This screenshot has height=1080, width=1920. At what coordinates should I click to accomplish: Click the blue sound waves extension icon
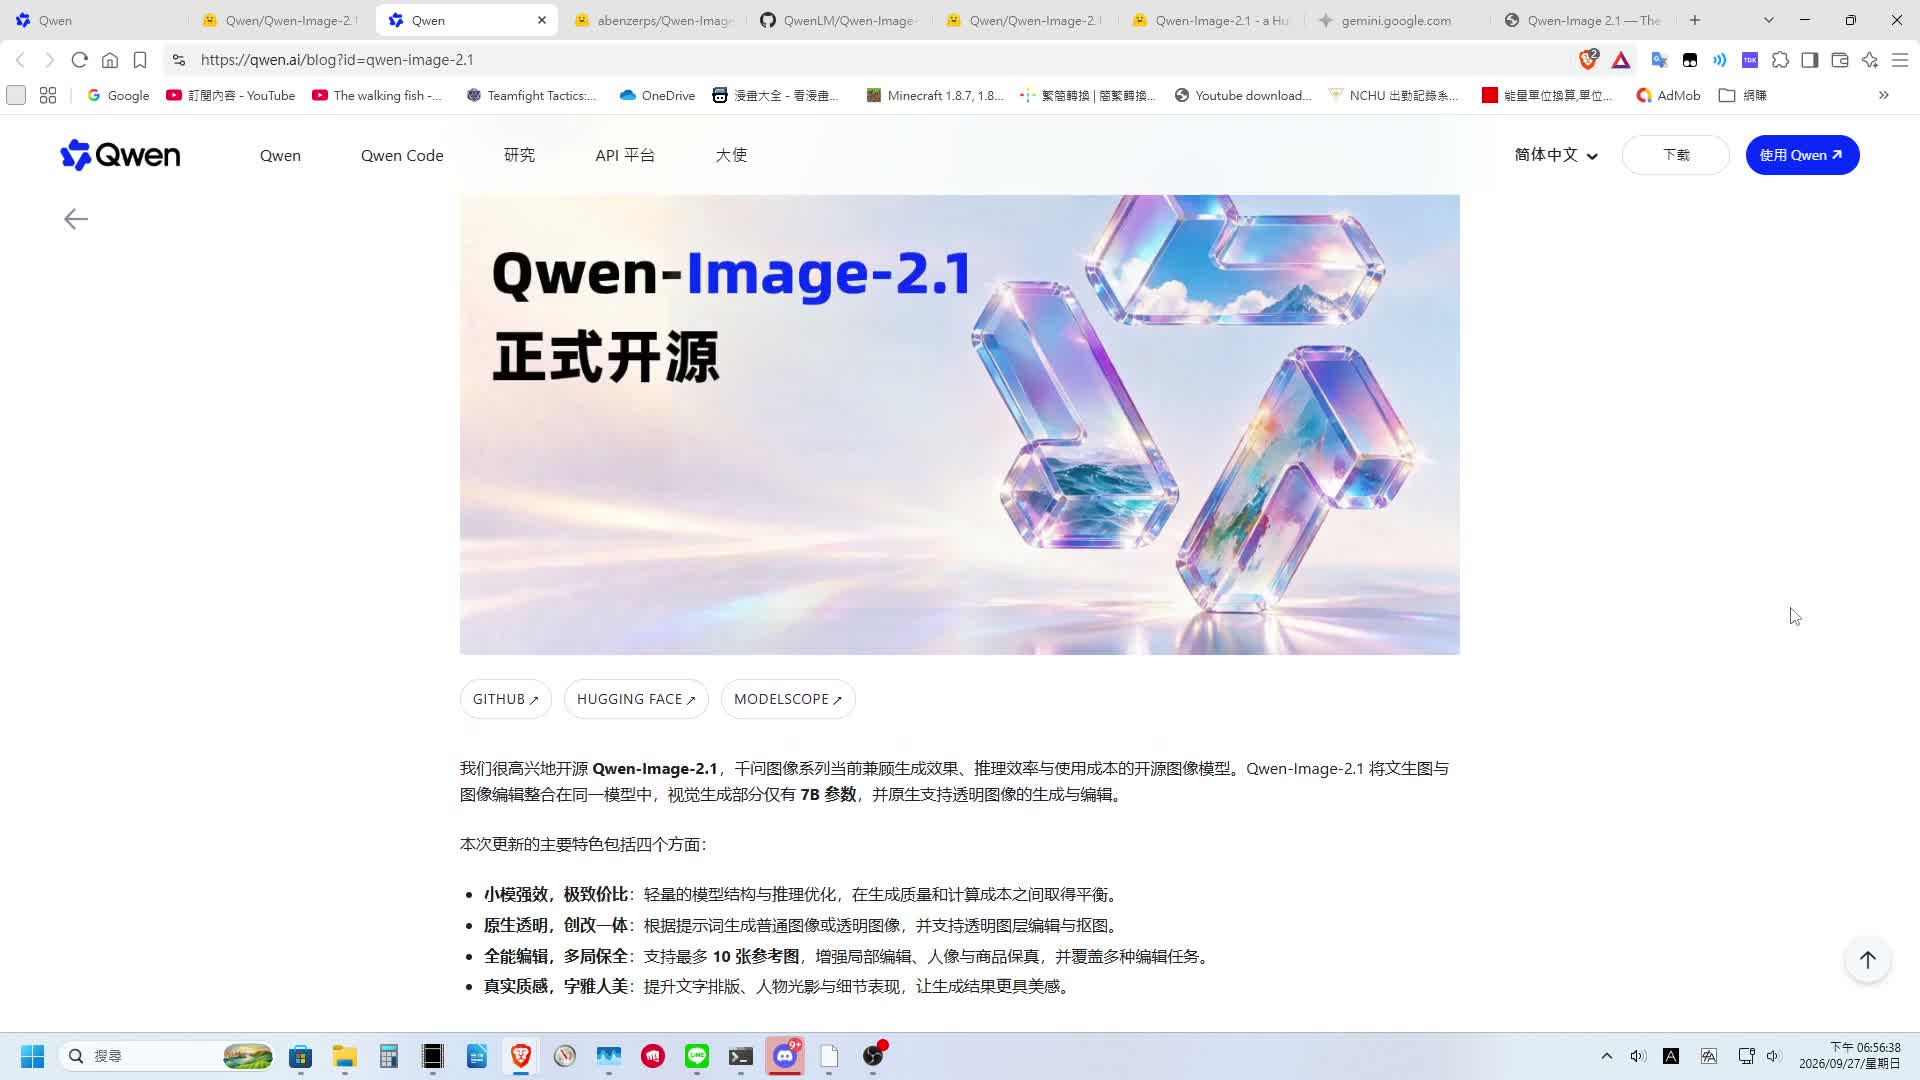(x=1720, y=60)
